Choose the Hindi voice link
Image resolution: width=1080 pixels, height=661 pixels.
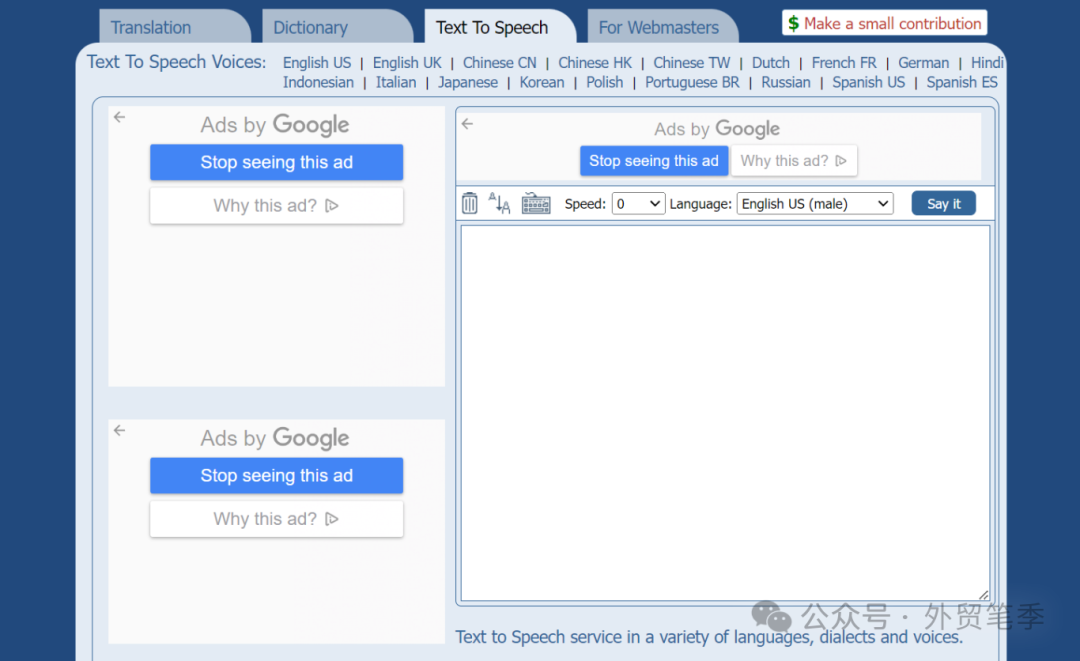pos(987,63)
